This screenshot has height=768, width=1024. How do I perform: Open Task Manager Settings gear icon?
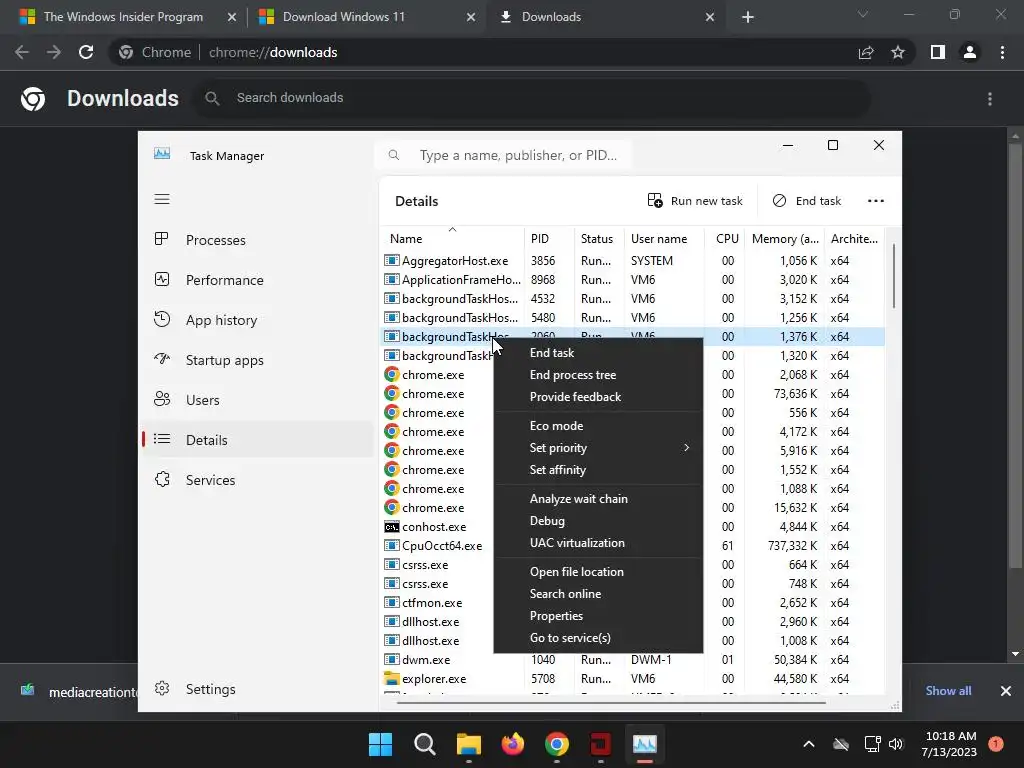[x=162, y=688]
